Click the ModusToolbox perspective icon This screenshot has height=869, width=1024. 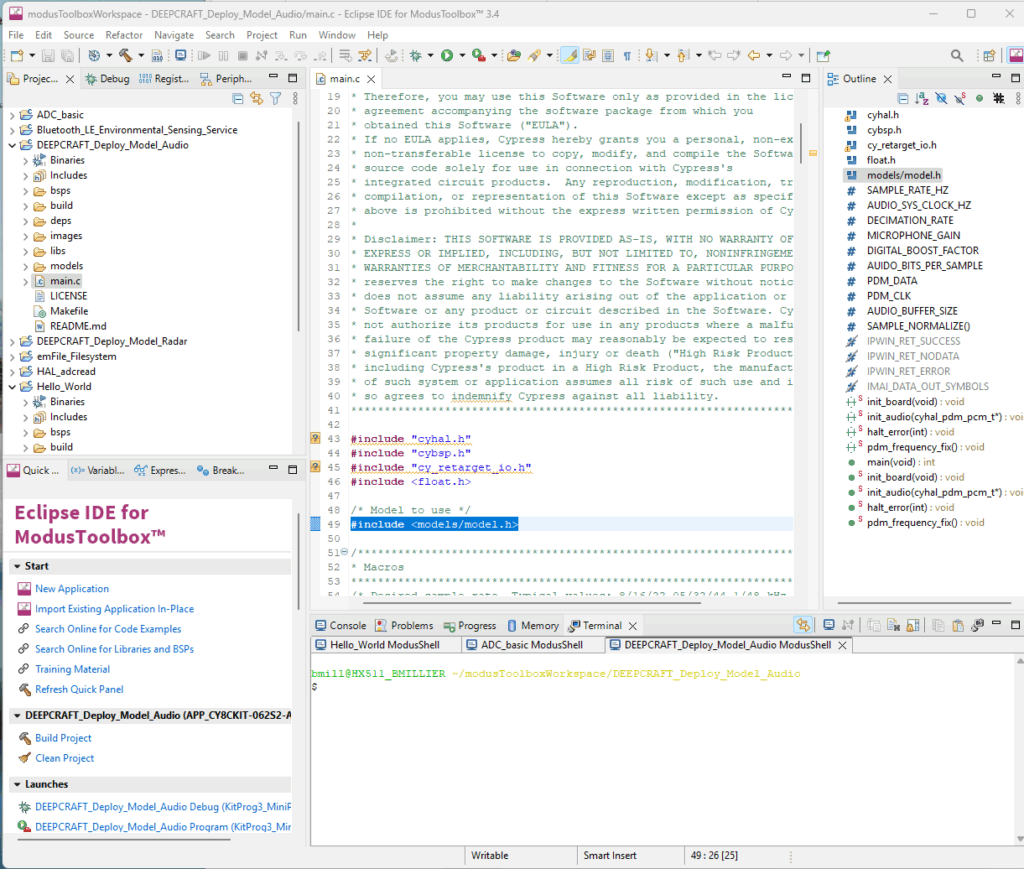point(1016,55)
